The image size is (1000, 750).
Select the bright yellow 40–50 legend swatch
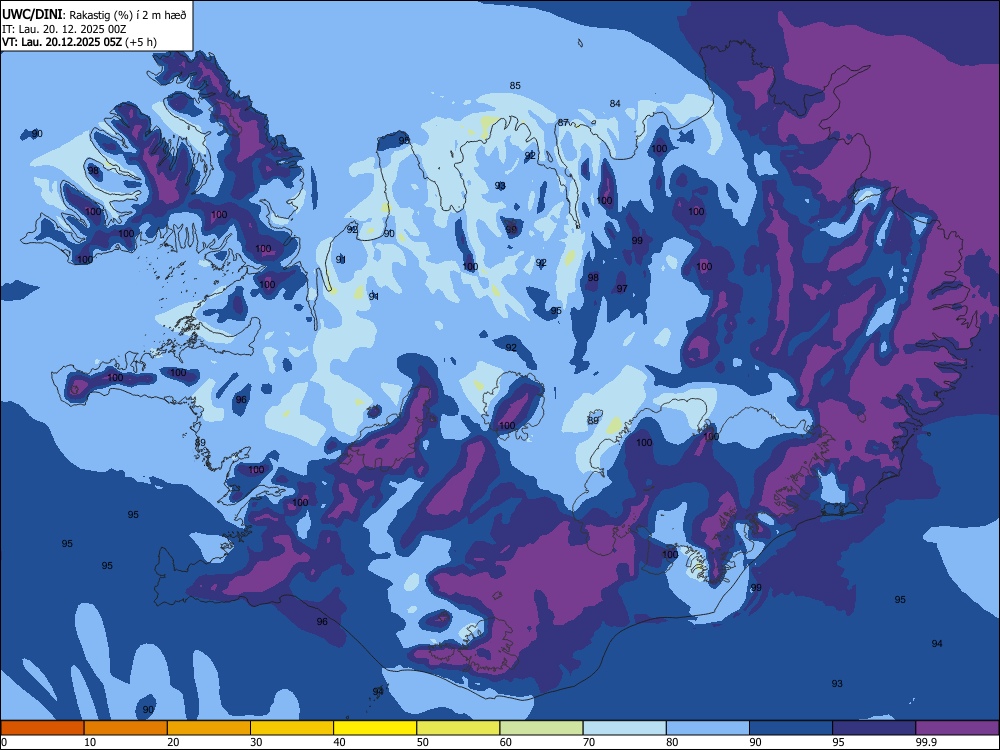375,728
